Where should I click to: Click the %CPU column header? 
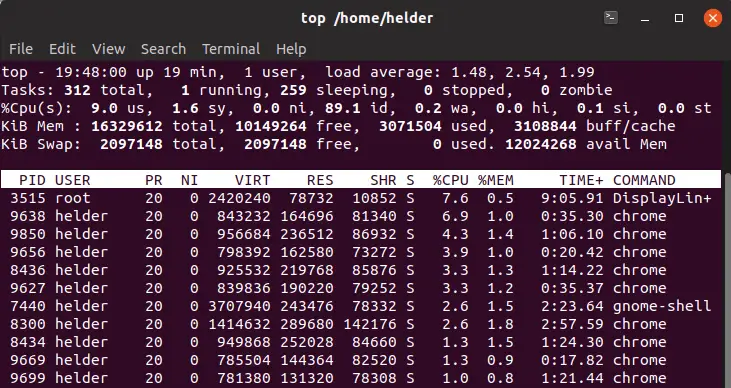[x=450, y=180]
